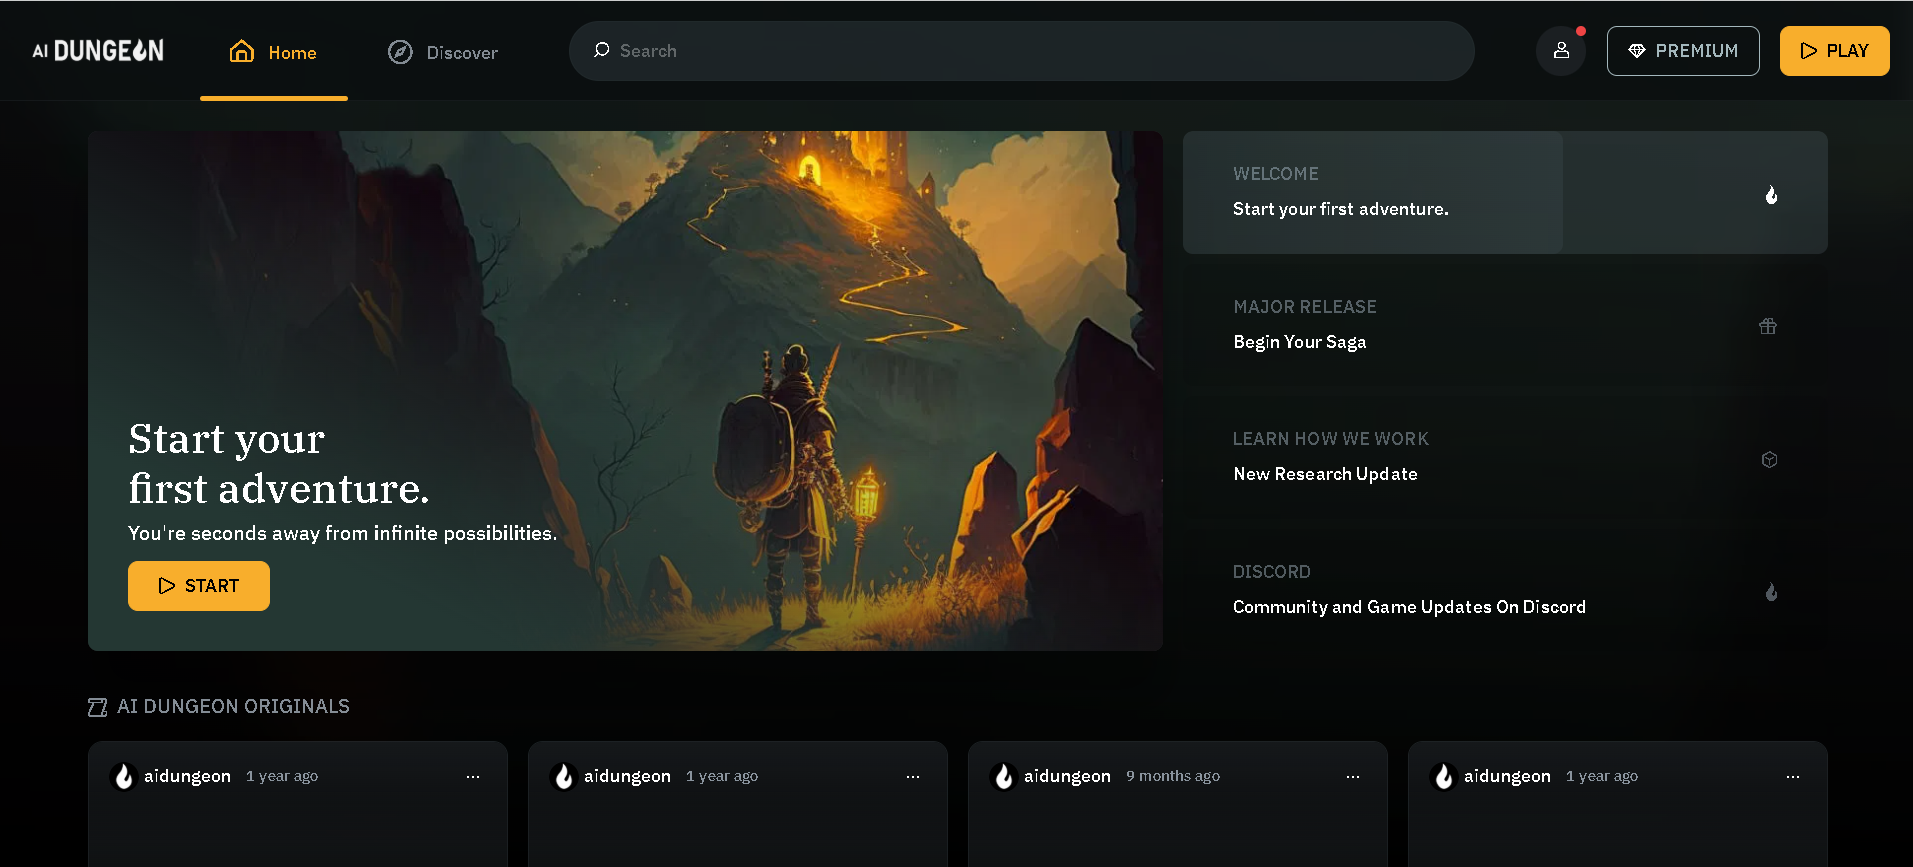Open MAJOR RELEASE Begin Your Saga item

1505,325
